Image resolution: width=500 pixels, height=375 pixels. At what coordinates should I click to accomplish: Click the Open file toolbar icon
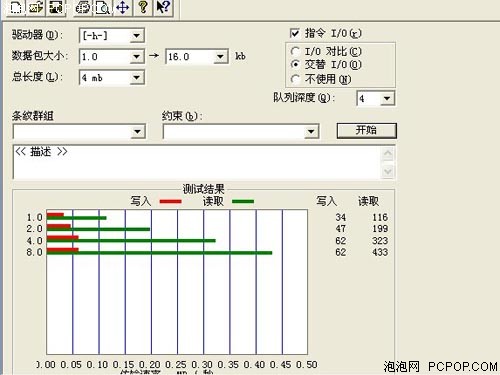35,7
